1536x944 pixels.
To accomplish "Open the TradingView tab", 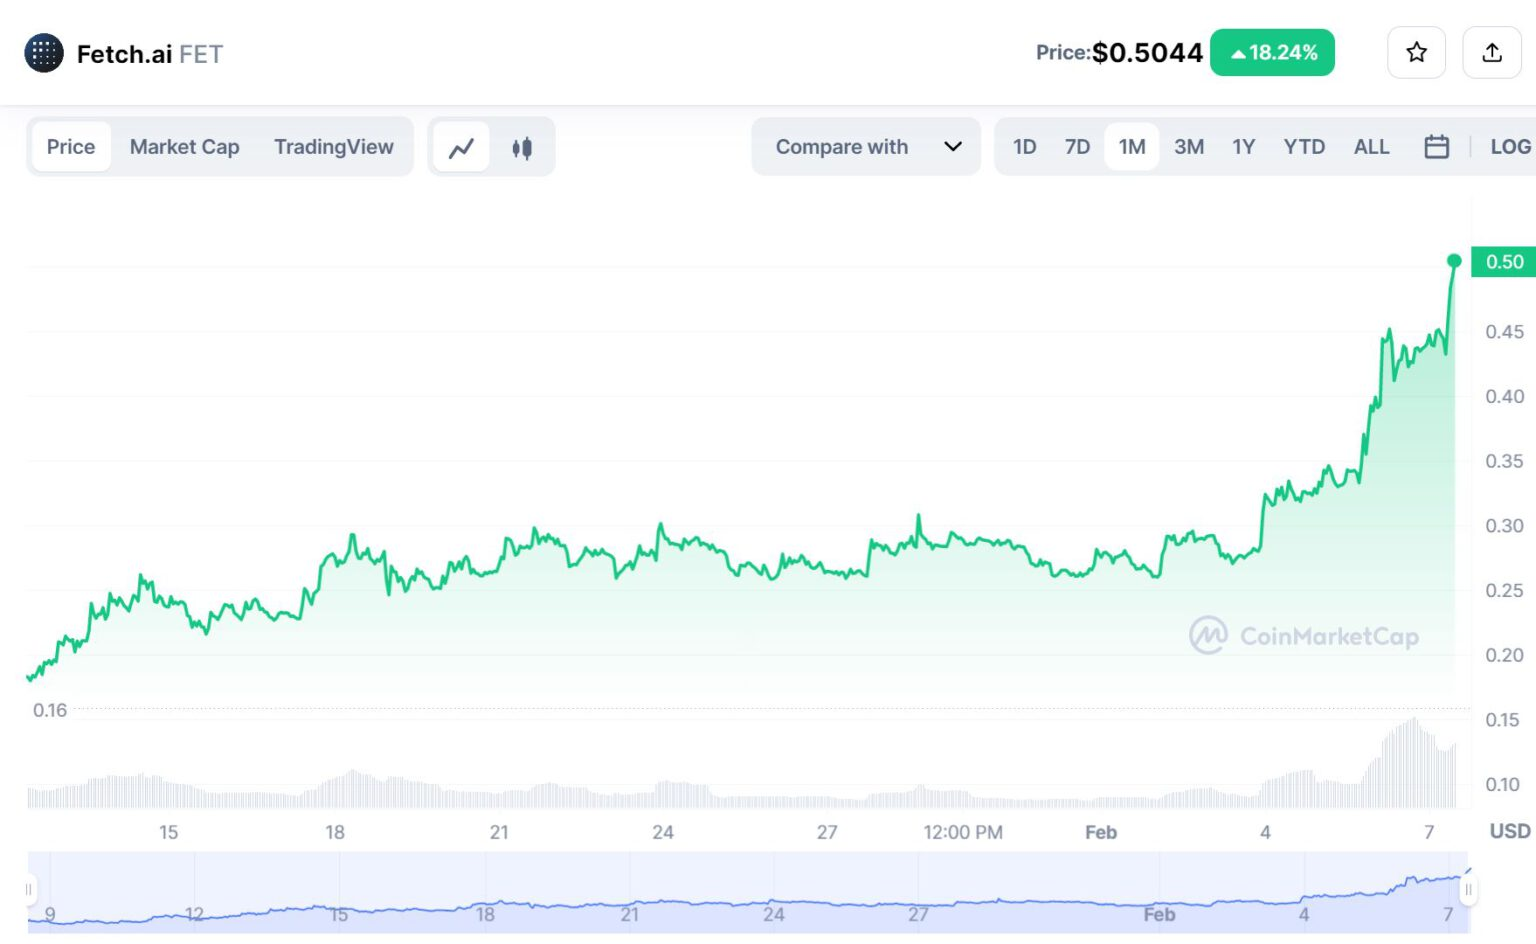I will click(333, 147).
